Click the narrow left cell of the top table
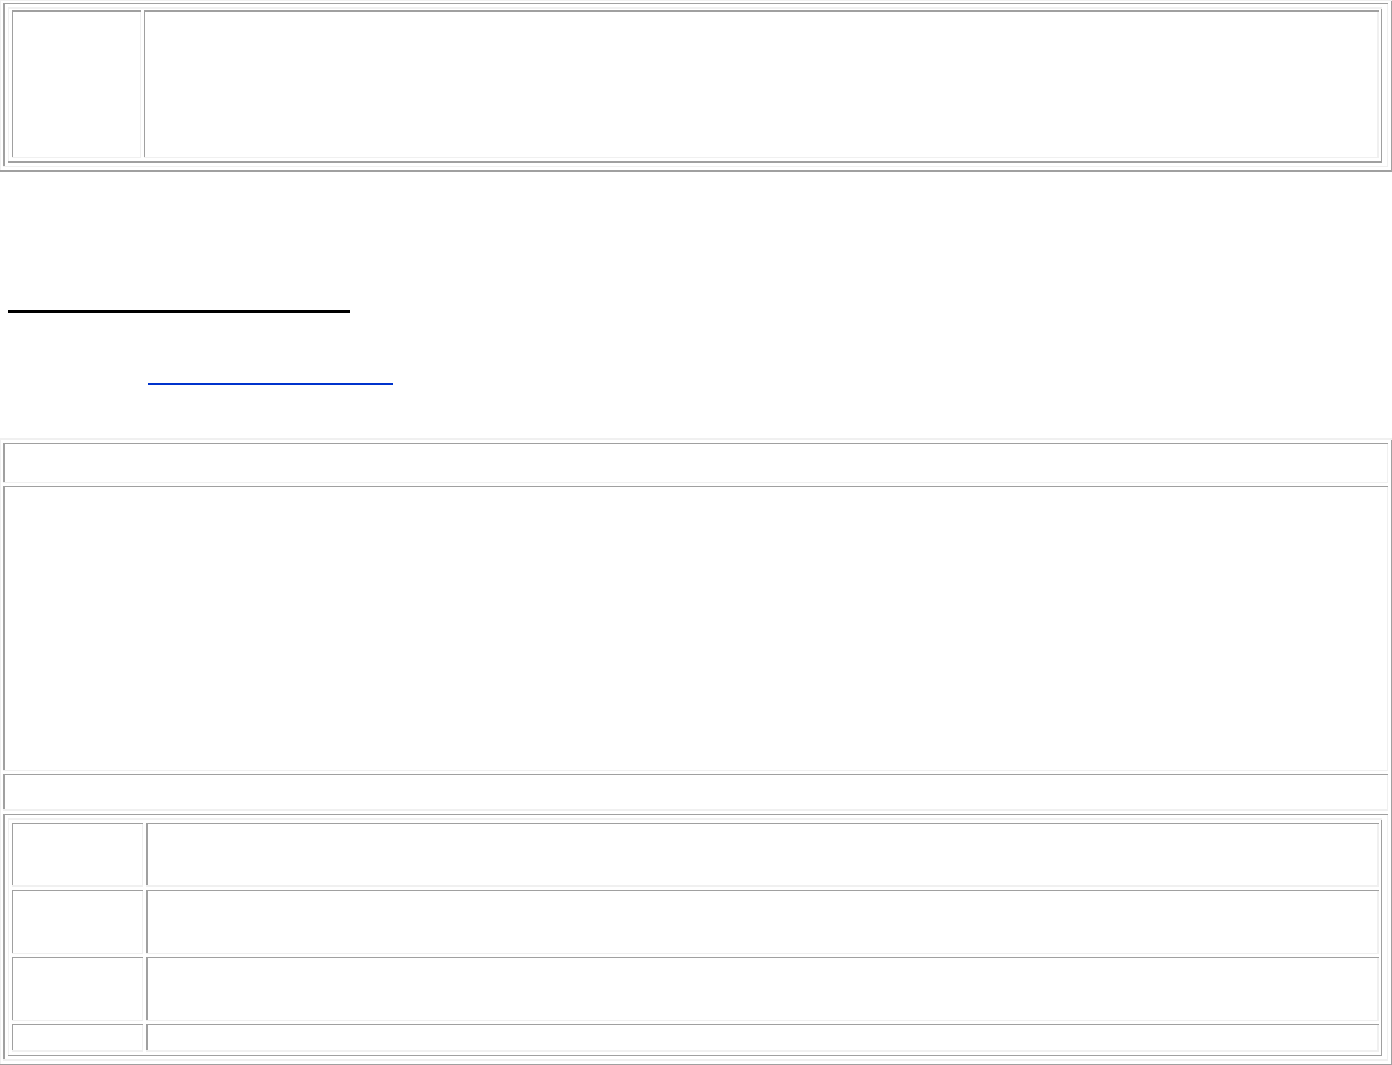 click(x=76, y=84)
